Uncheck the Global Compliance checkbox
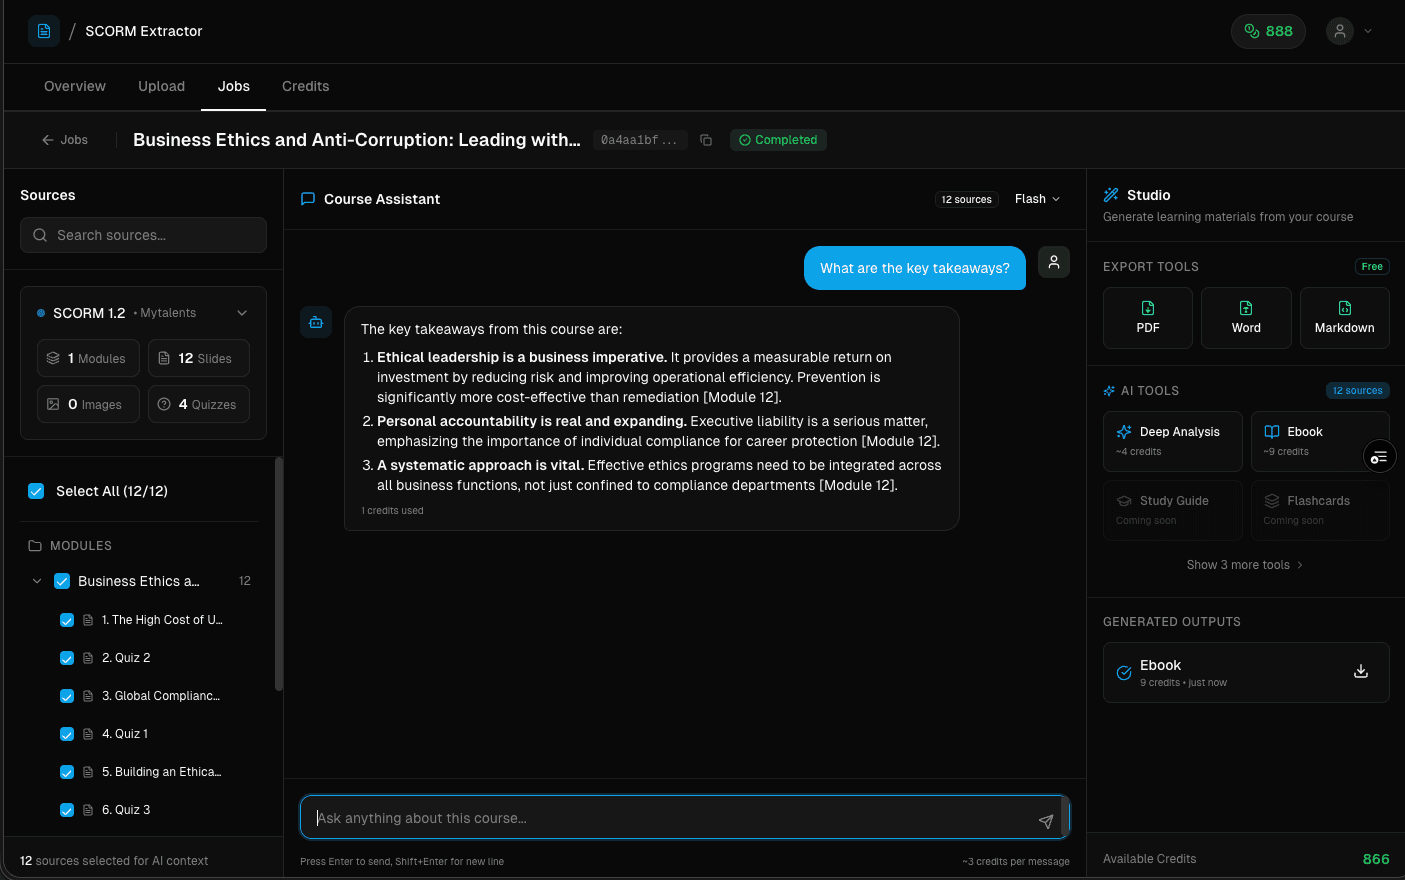The image size is (1405, 880). click(x=67, y=696)
